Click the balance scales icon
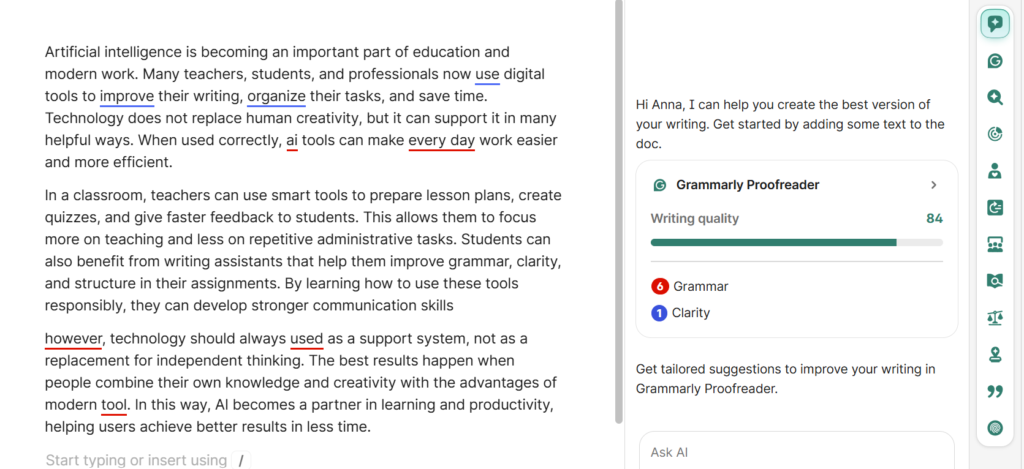Viewport: 1024px width, 469px height. click(994, 318)
